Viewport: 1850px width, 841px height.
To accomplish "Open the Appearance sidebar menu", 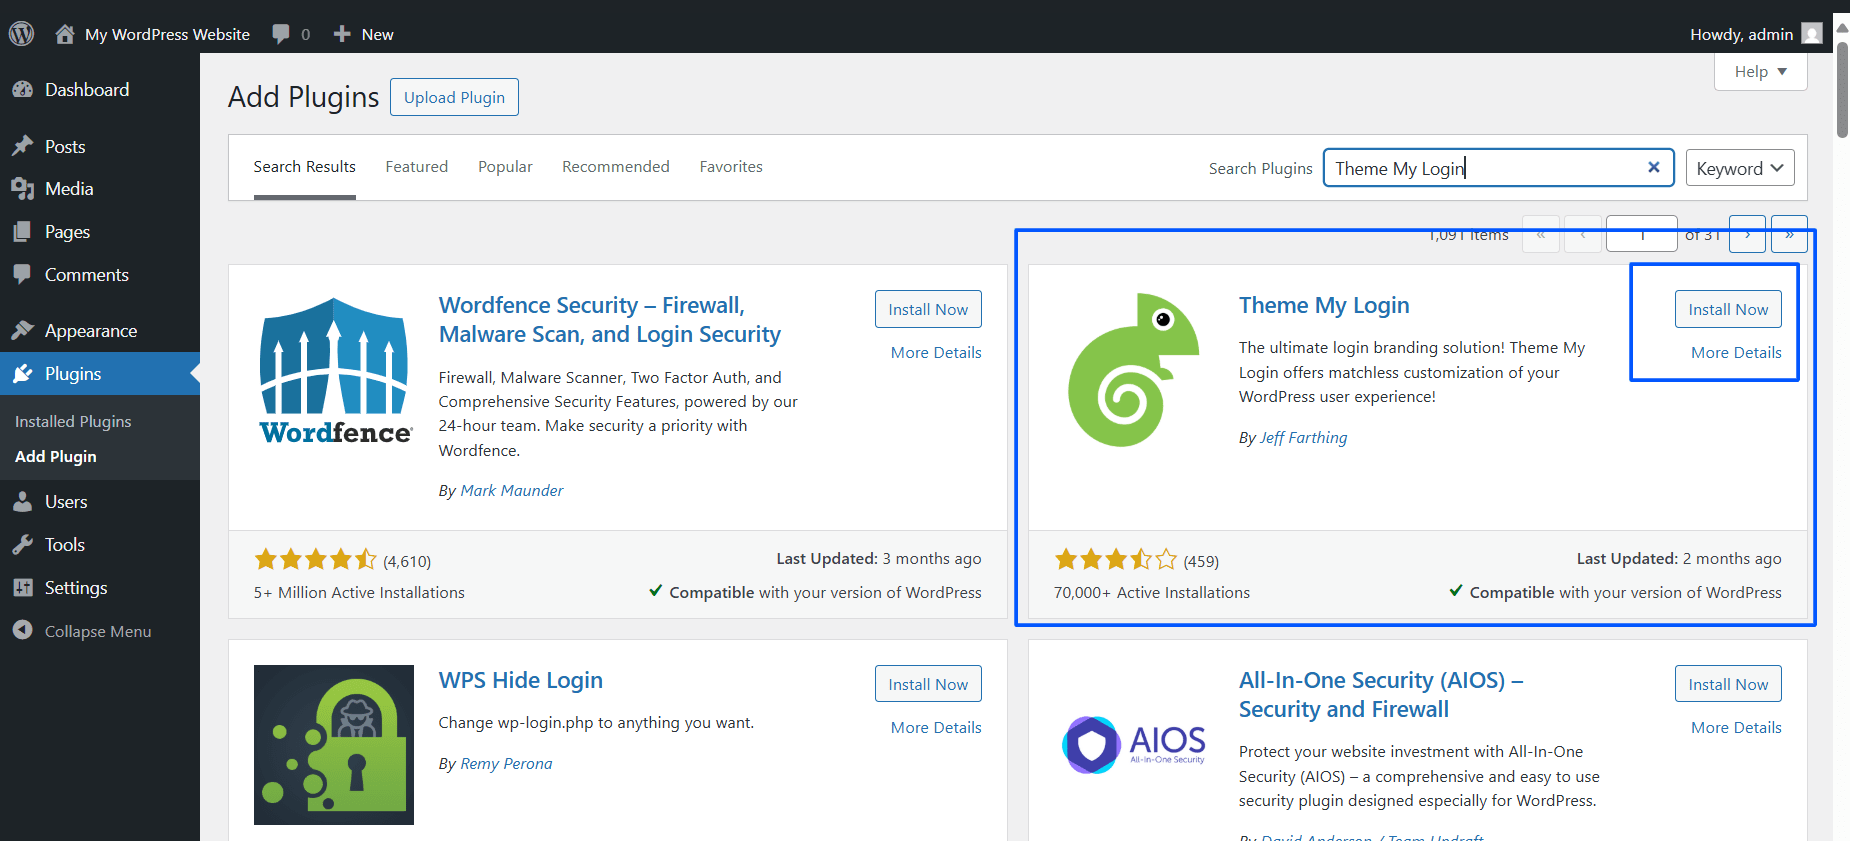I will coord(100,331).
